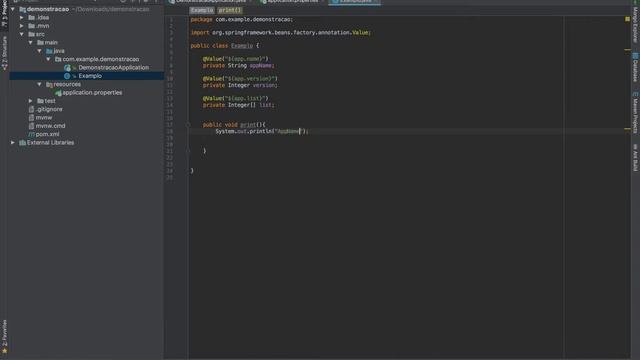
Task: Click the package declaration line
Action: point(242,20)
